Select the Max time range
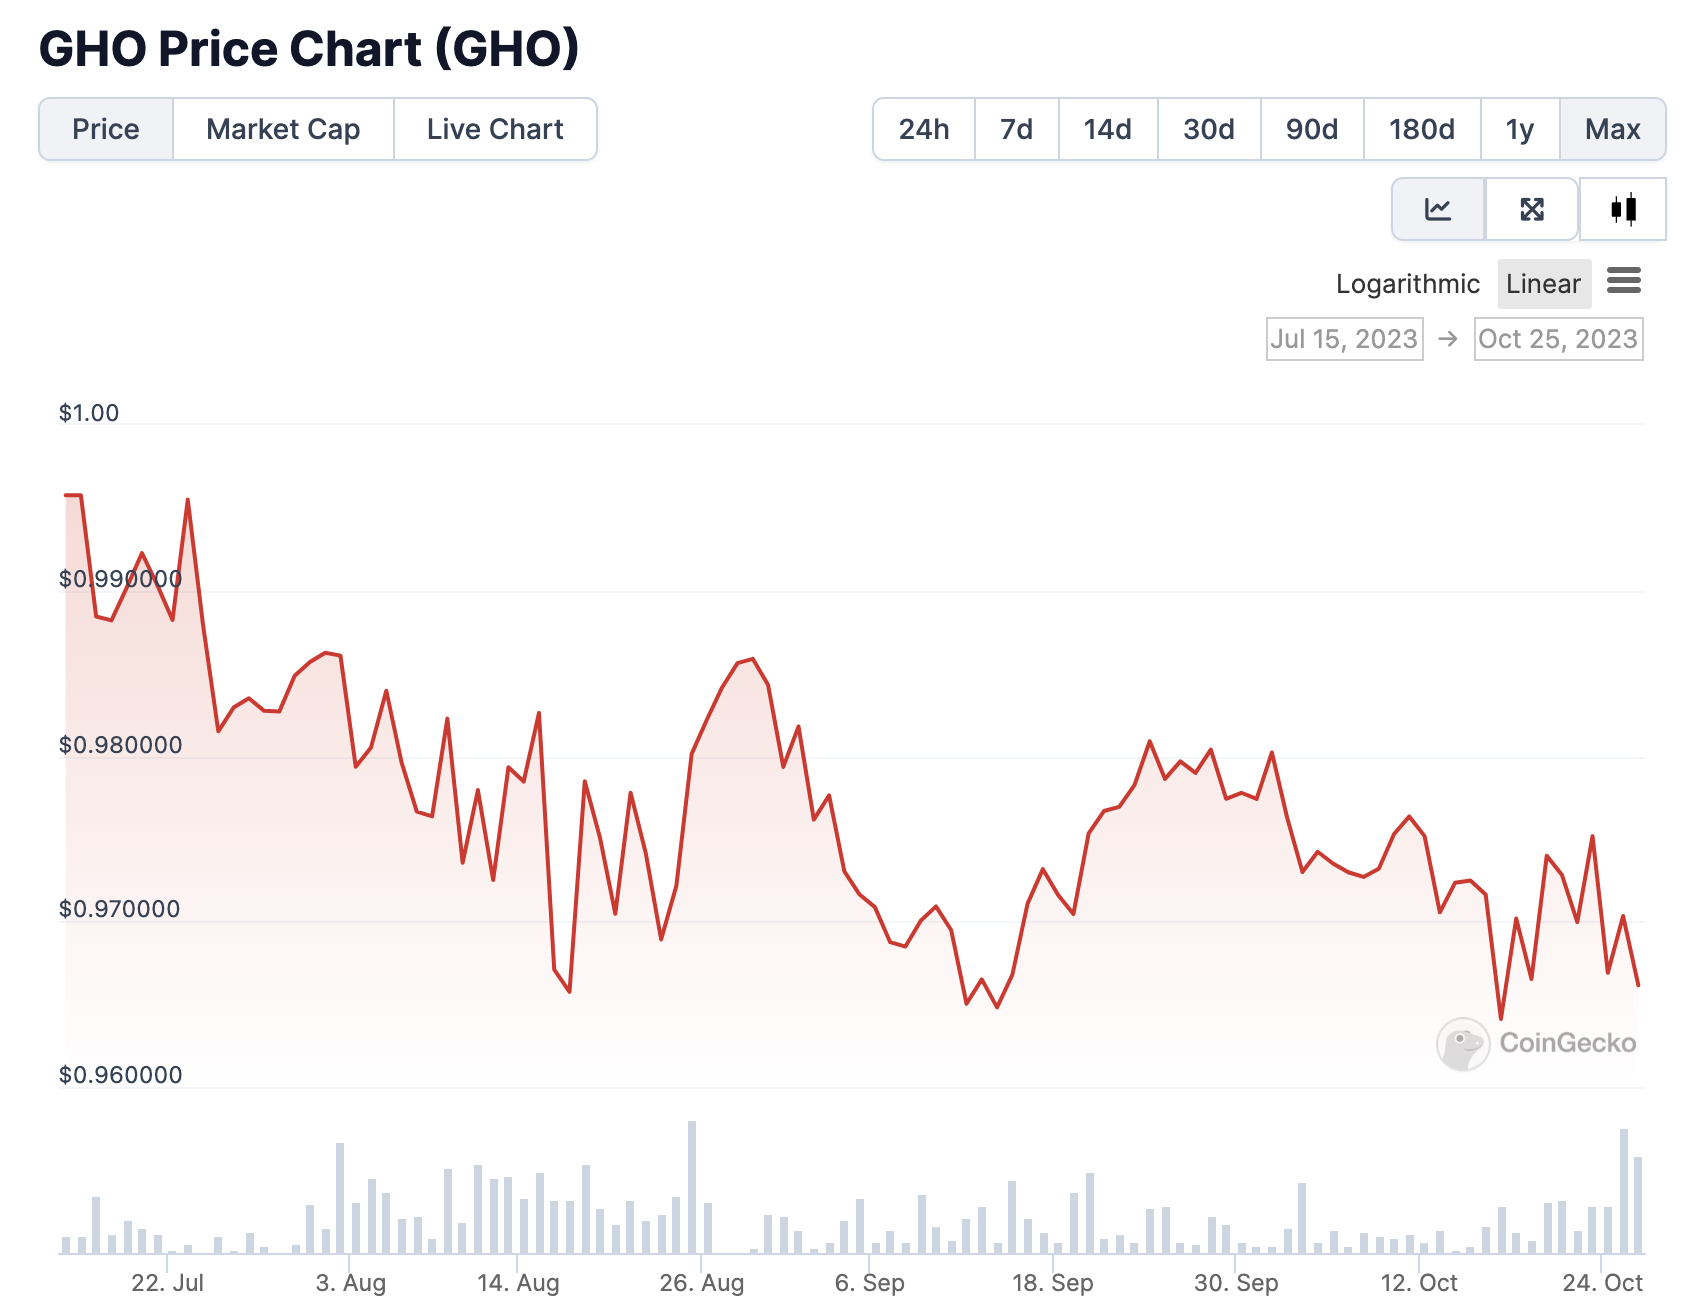Image resolution: width=1682 pixels, height=1314 pixels. pos(1612,129)
